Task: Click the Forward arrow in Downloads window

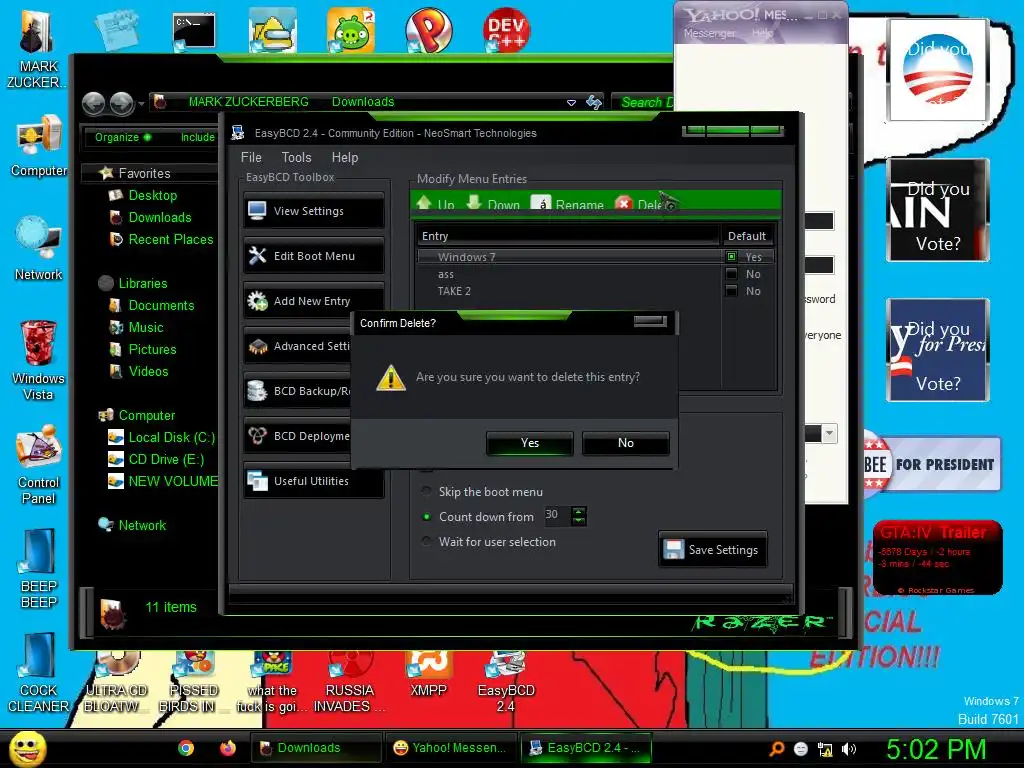Action: [x=121, y=103]
